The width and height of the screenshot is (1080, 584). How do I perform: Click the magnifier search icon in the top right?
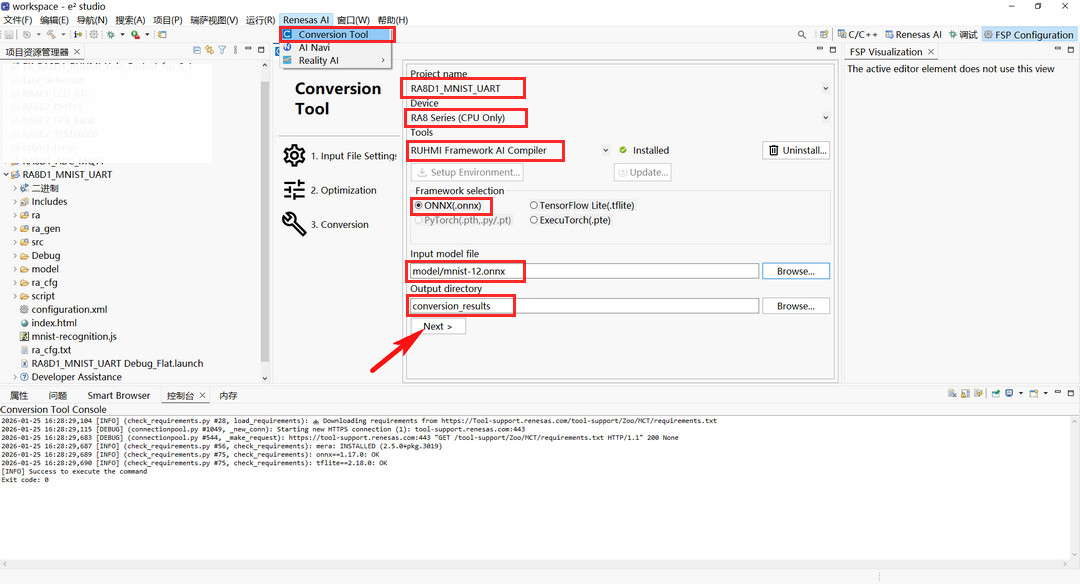(x=802, y=34)
